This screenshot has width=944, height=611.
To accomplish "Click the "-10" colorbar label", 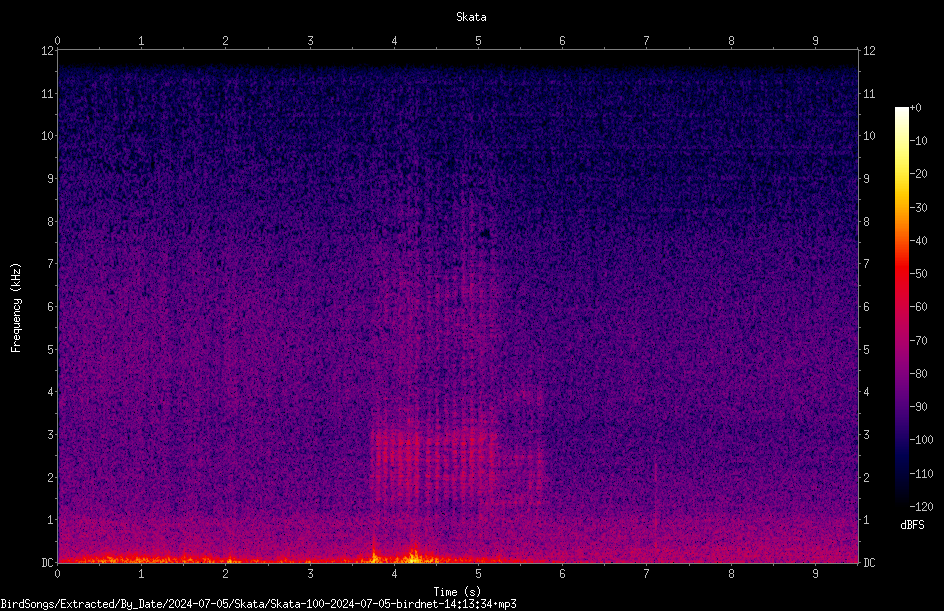I will (918, 141).
